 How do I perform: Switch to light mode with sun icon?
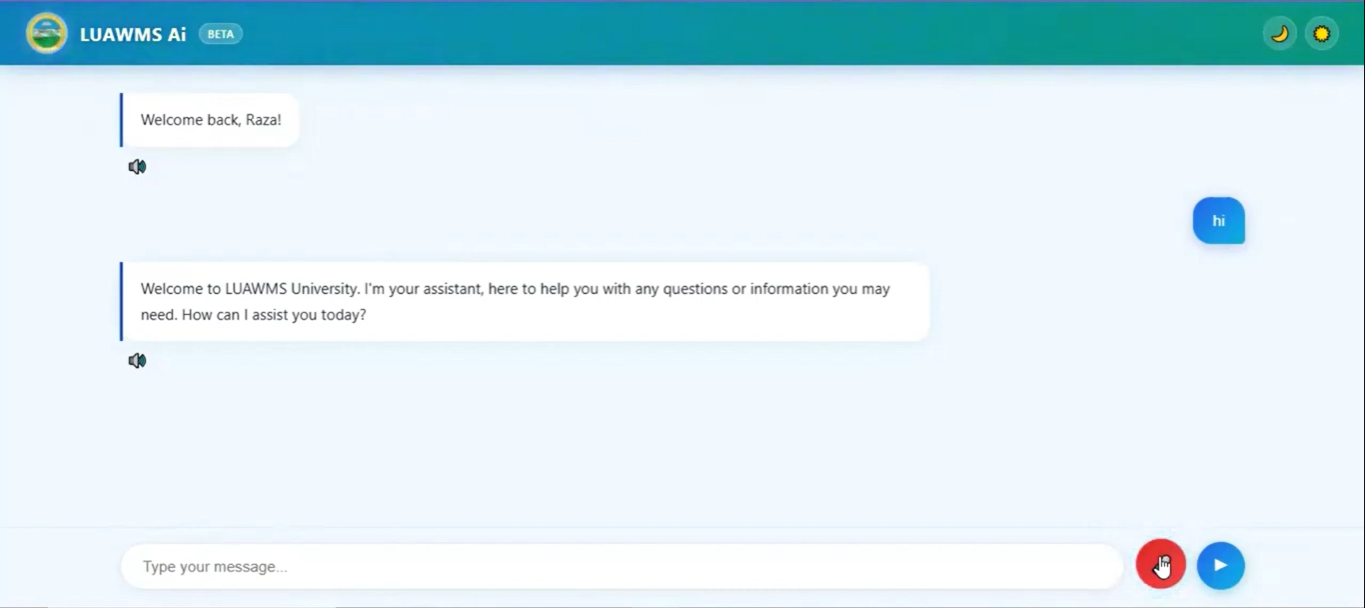click(x=1322, y=34)
